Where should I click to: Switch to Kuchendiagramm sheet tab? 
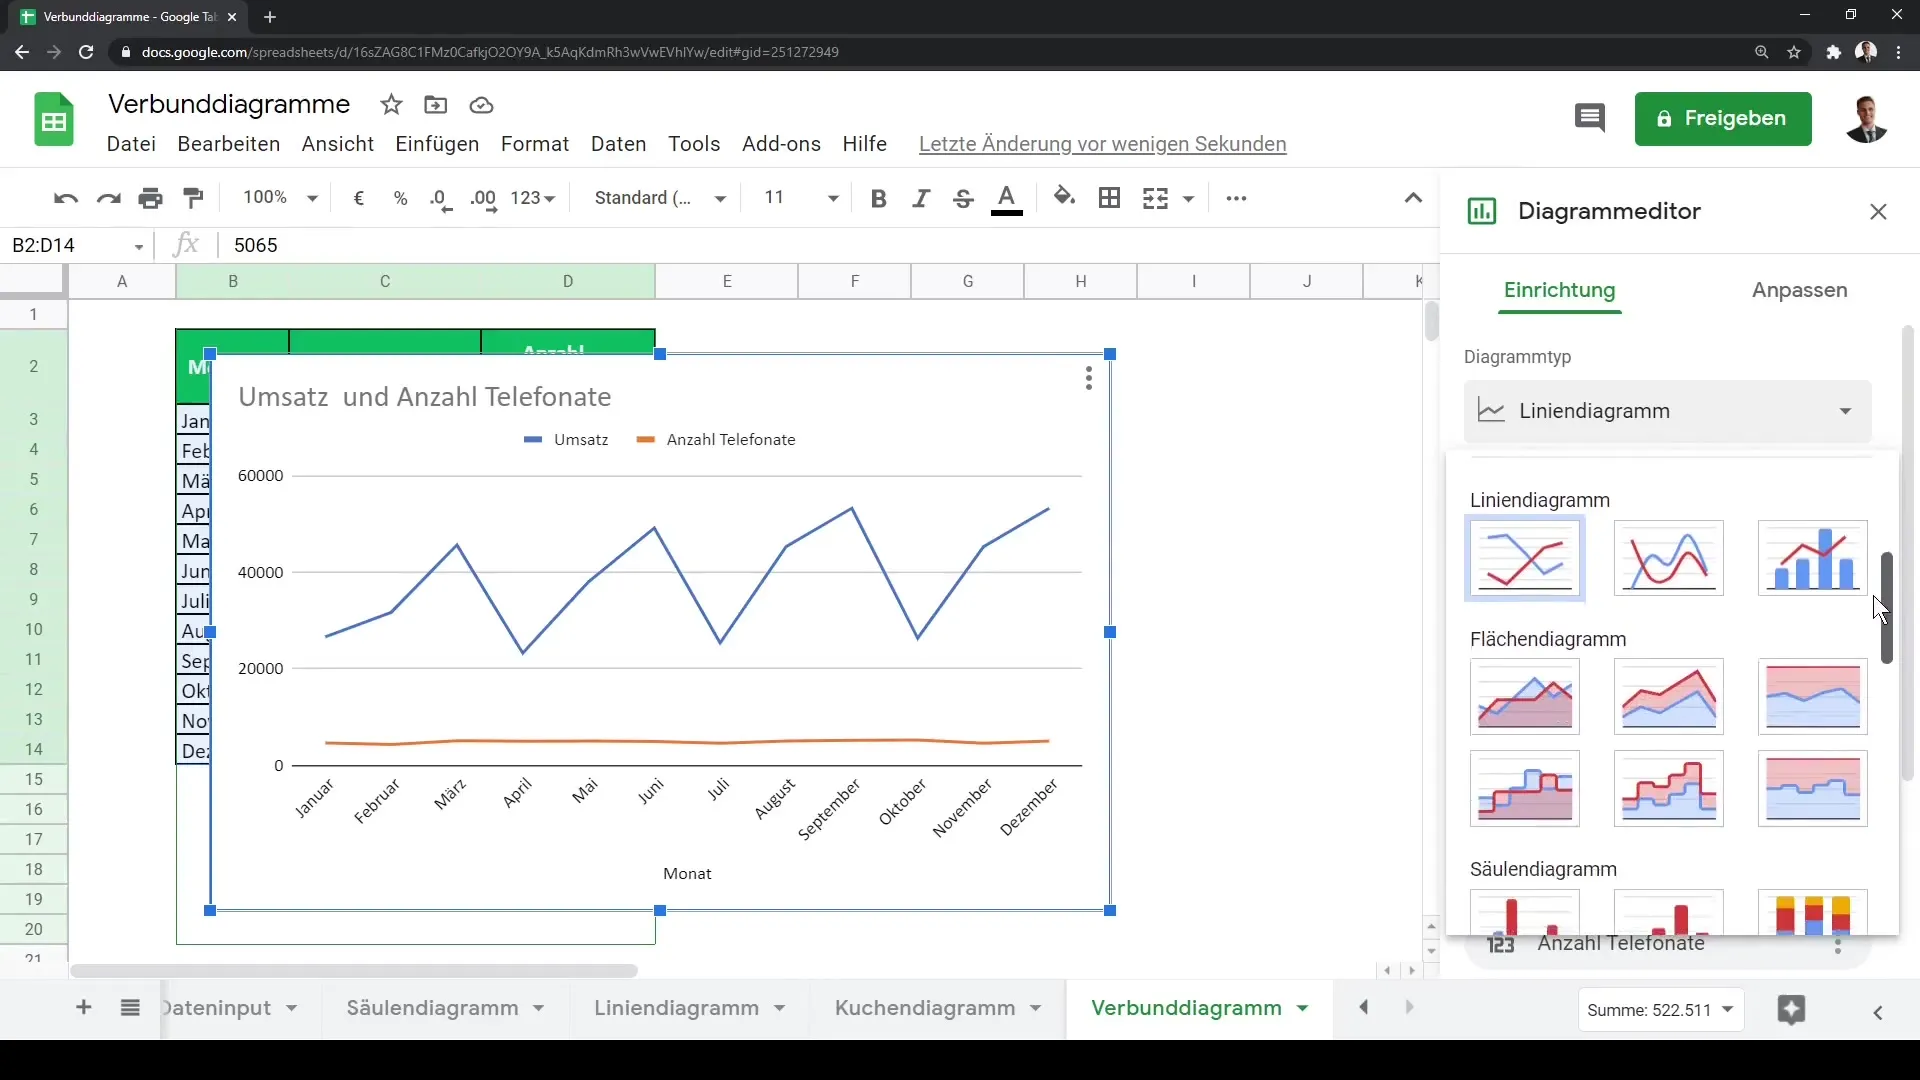click(x=925, y=1008)
